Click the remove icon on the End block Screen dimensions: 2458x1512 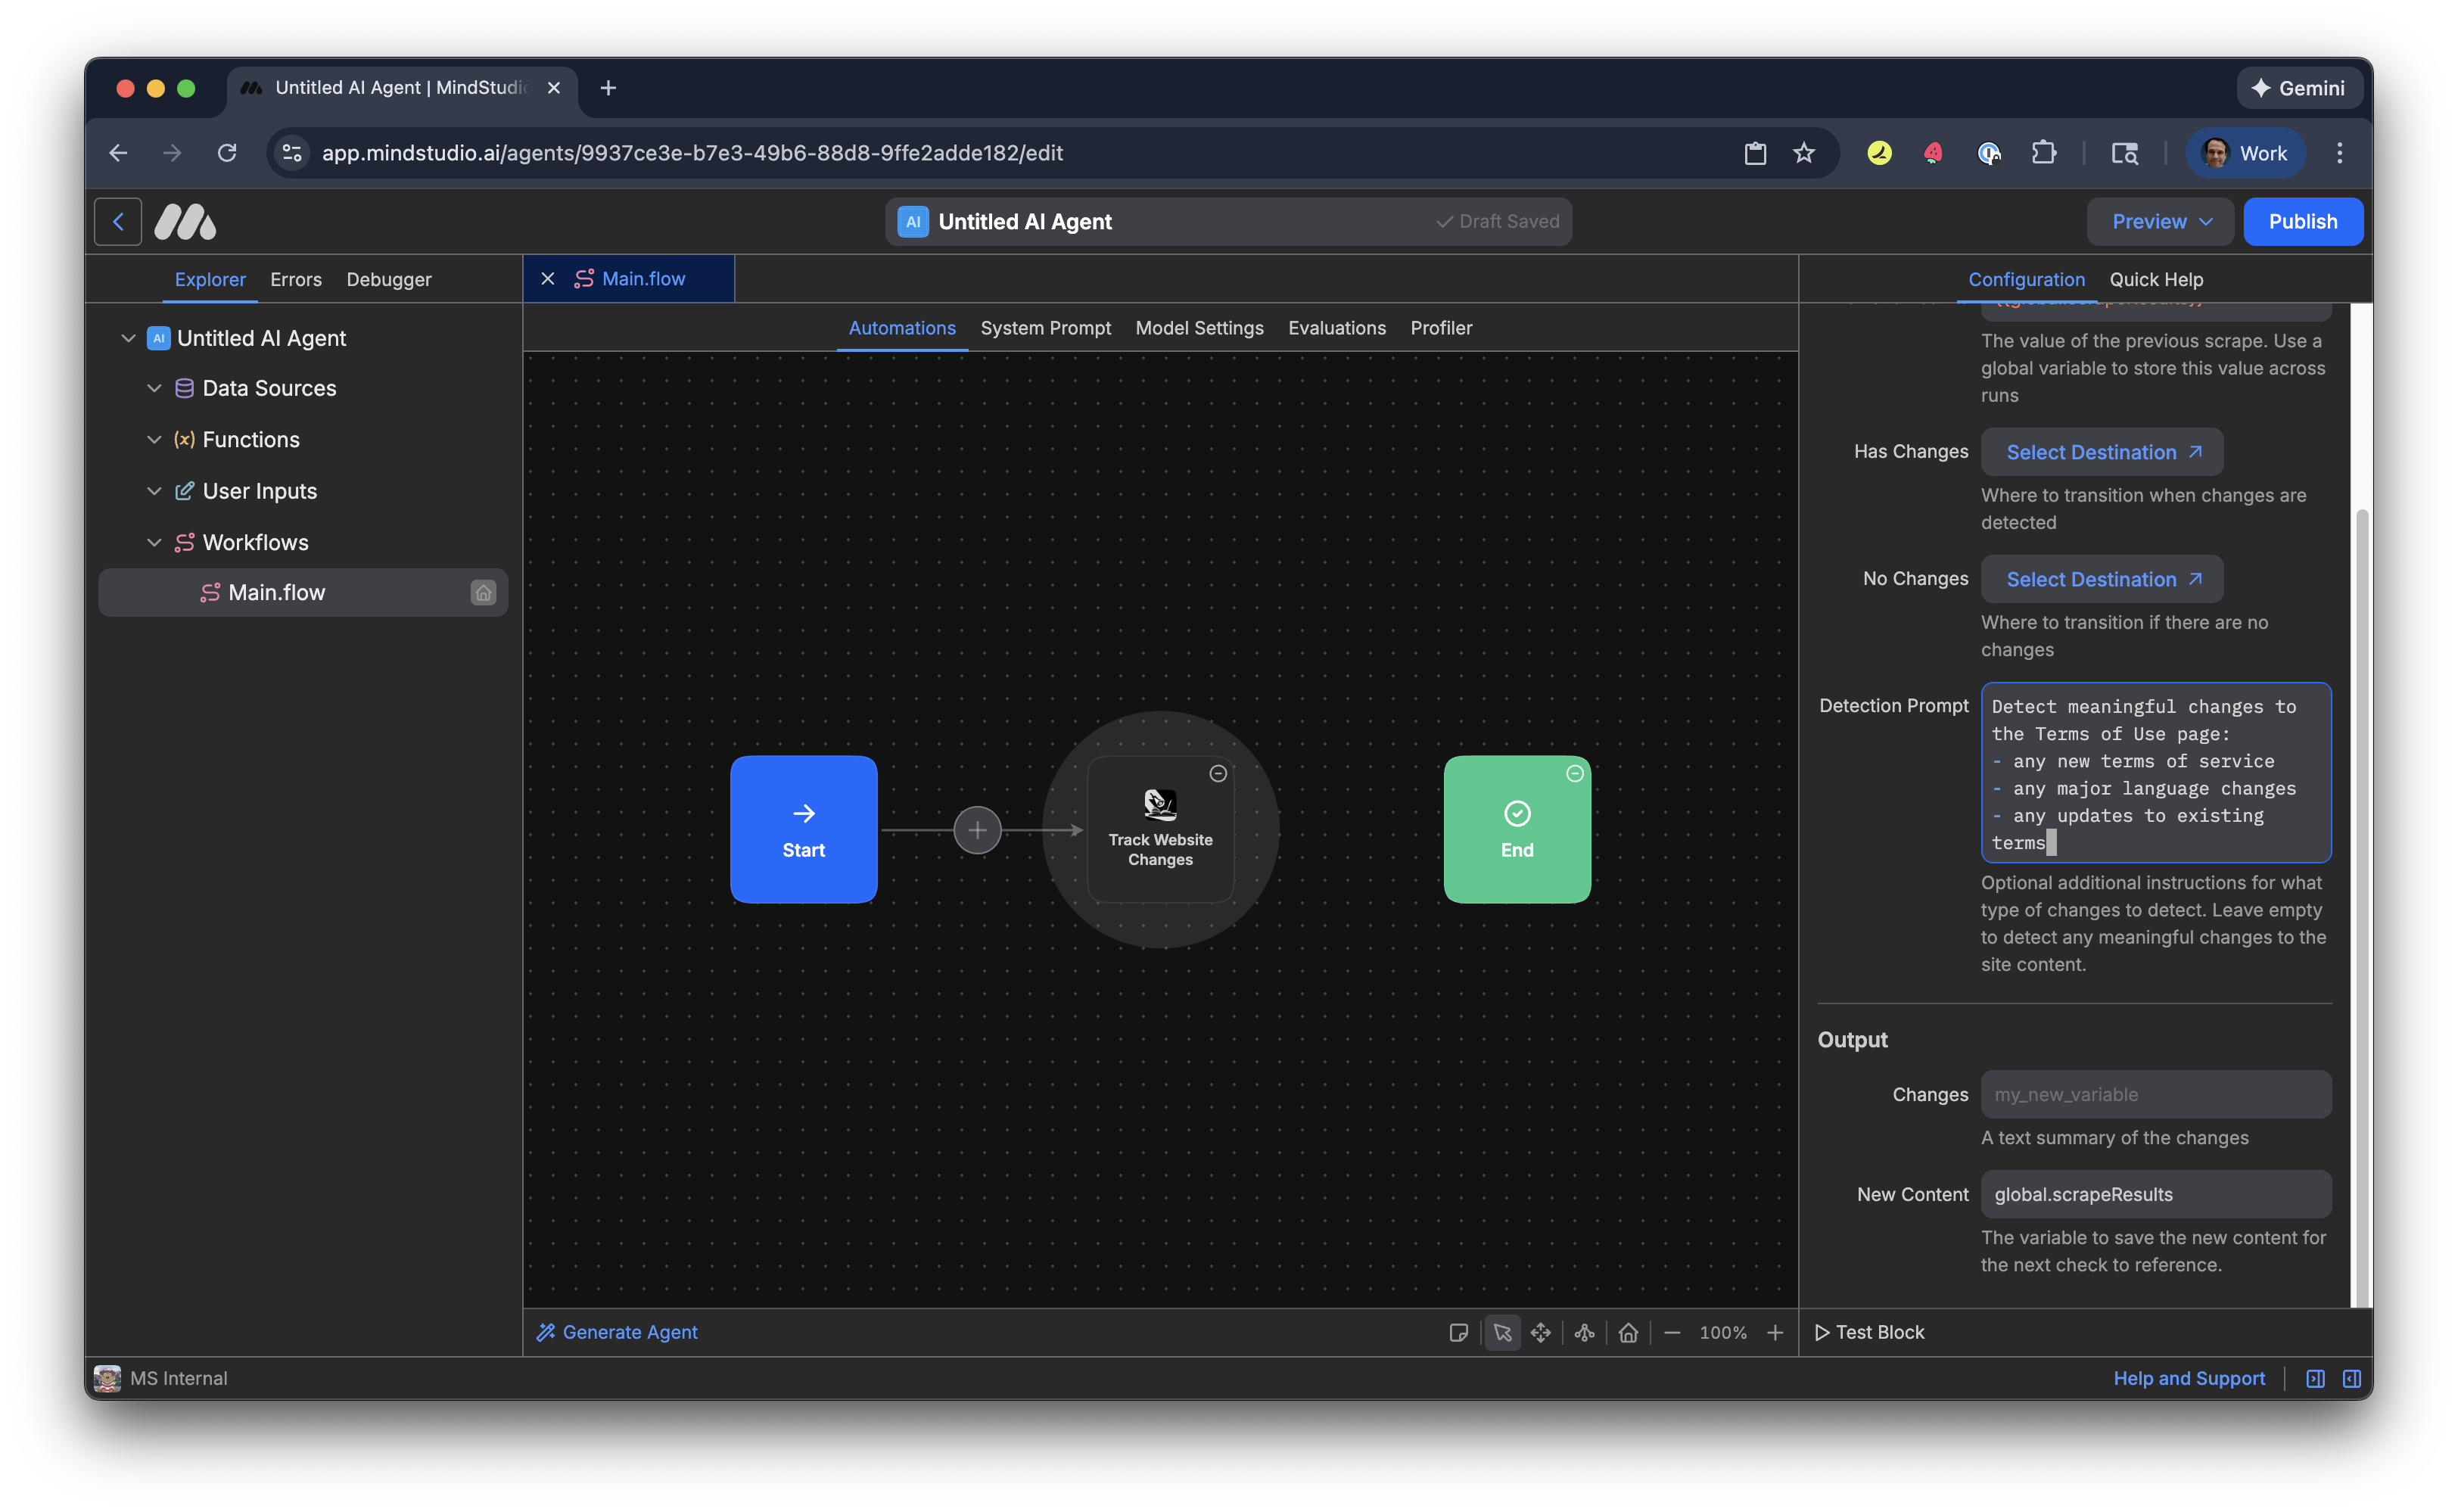coord(1575,773)
